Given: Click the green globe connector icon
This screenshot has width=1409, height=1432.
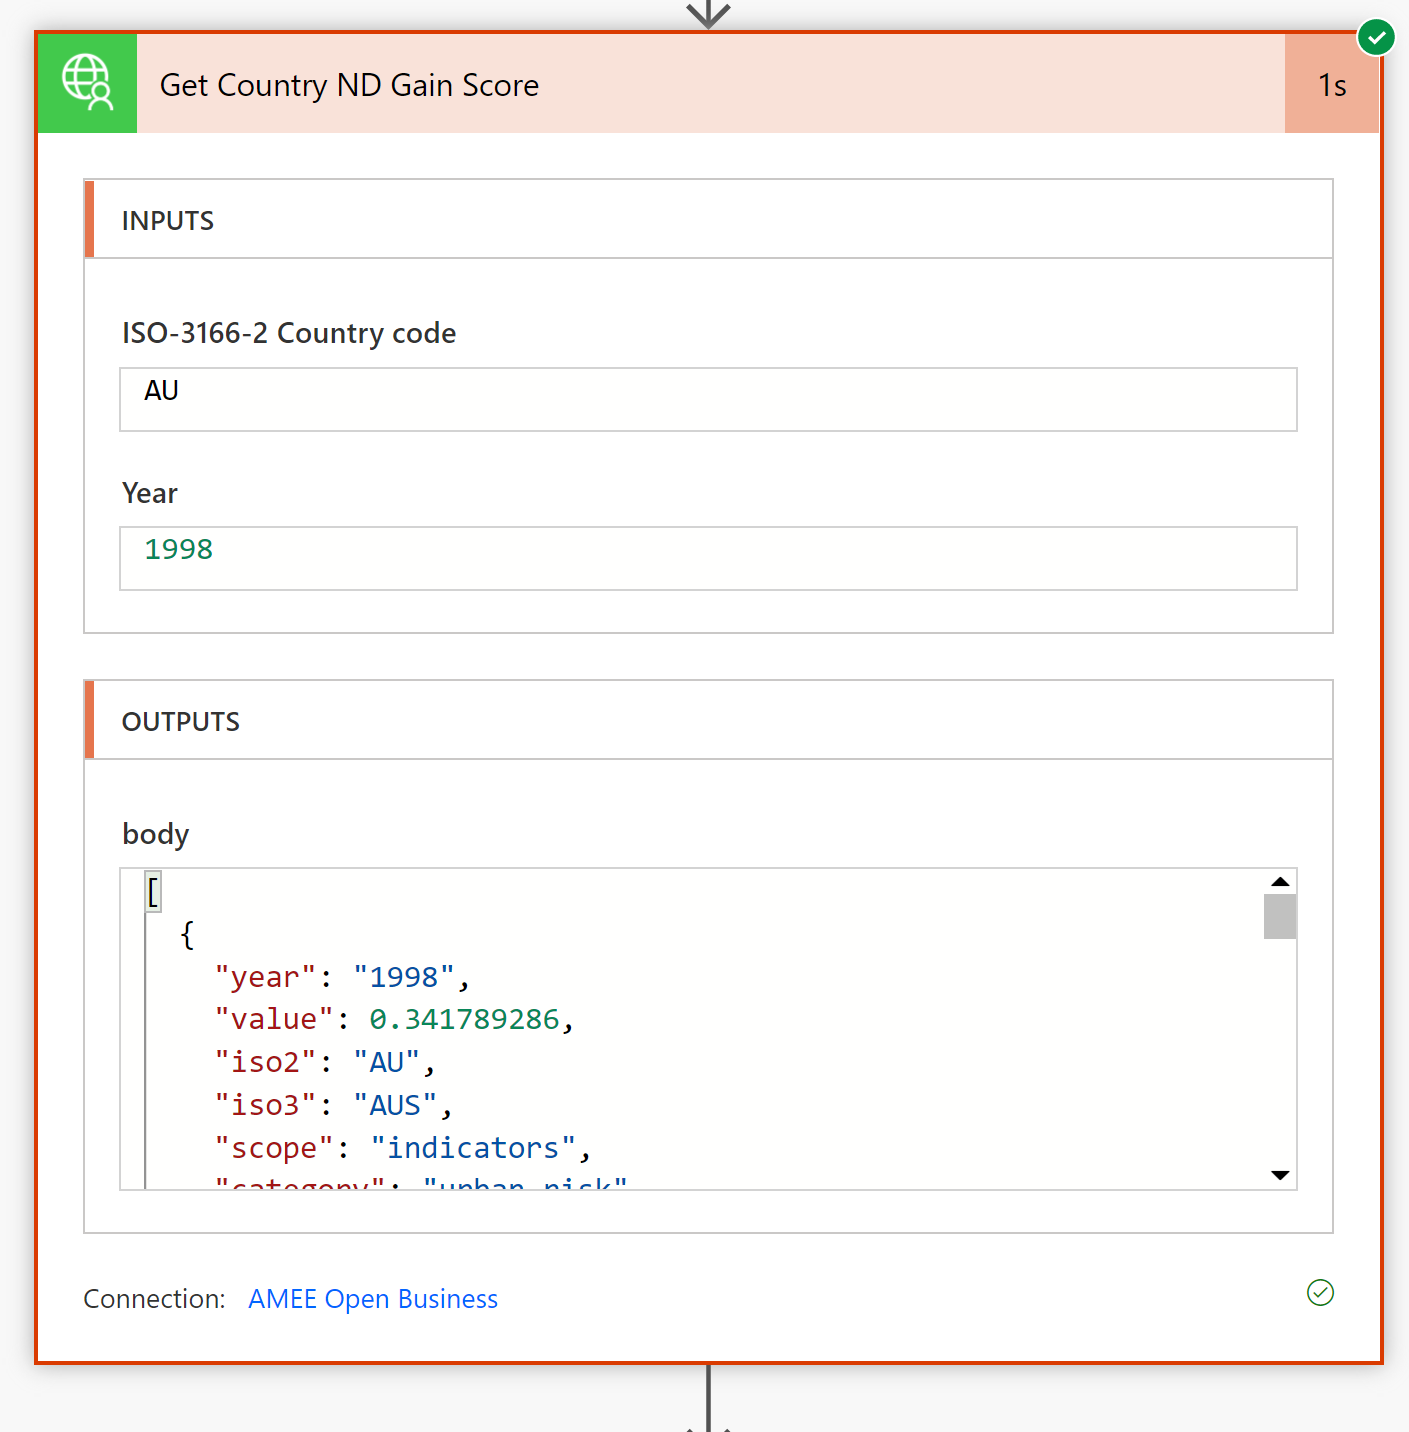Looking at the screenshot, I should 87,84.
